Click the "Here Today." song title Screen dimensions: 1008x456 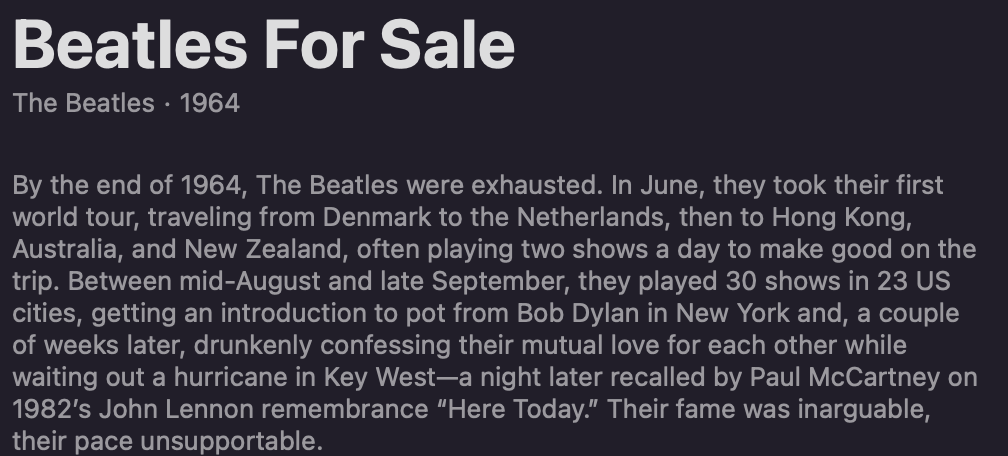coord(518,409)
